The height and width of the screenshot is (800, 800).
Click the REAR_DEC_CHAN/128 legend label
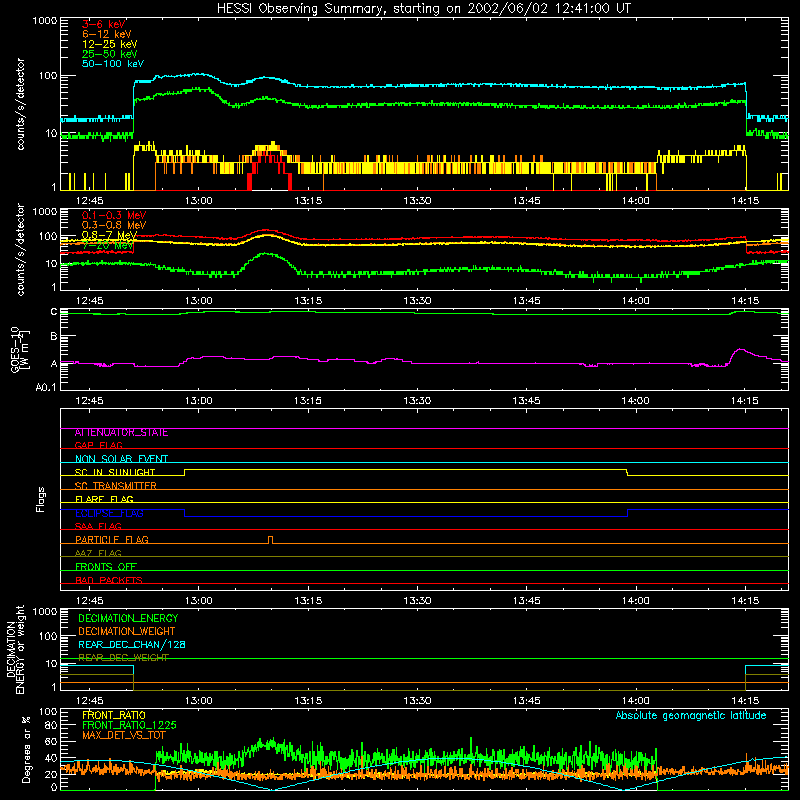click(x=132, y=644)
